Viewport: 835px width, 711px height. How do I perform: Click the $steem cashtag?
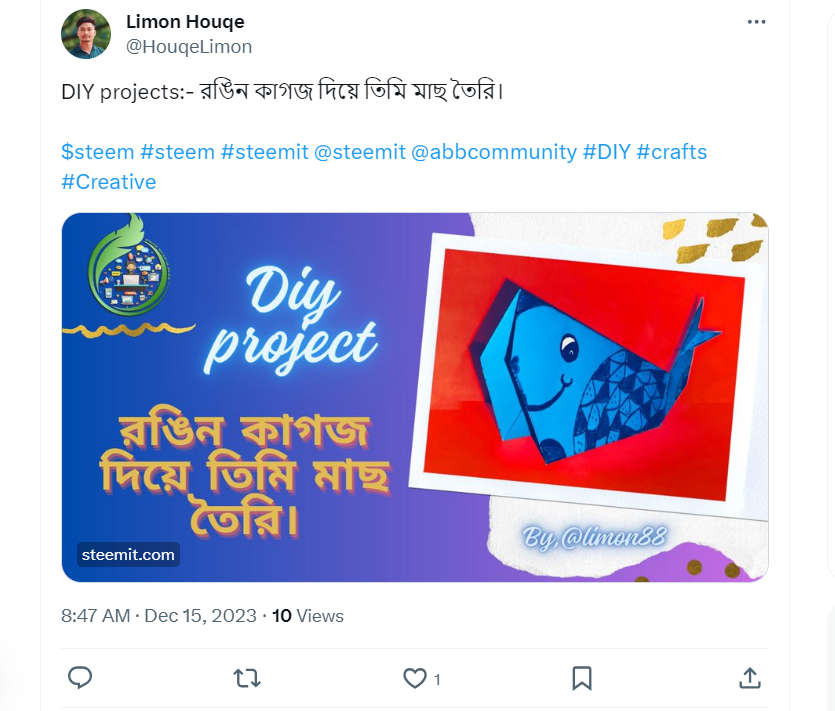97,152
